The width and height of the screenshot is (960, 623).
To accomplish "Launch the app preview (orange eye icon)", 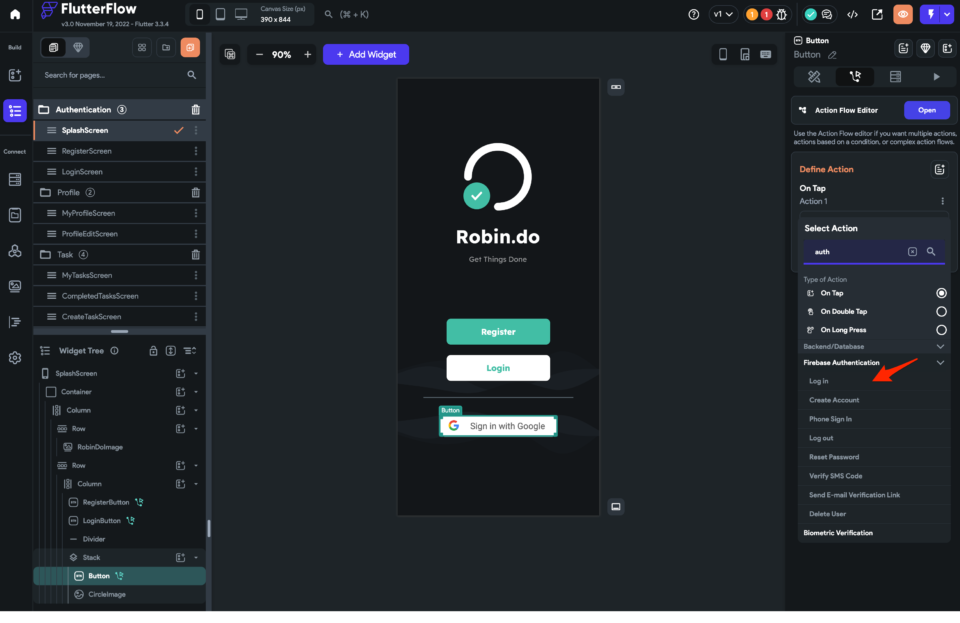I will click(x=903, y=13).
